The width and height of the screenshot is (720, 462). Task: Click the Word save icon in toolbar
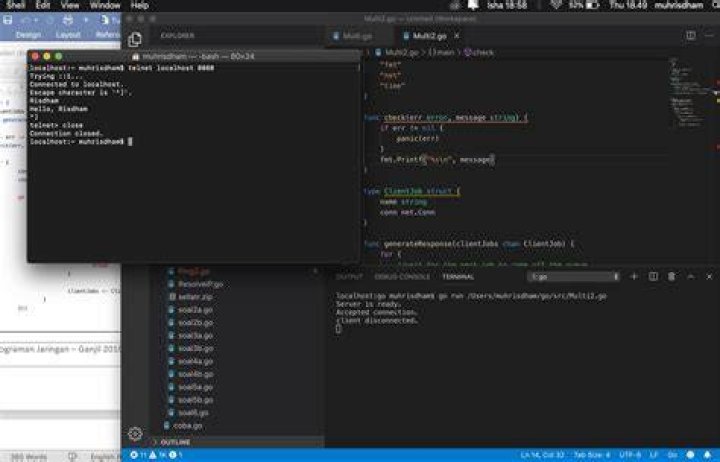pos(8,20)
